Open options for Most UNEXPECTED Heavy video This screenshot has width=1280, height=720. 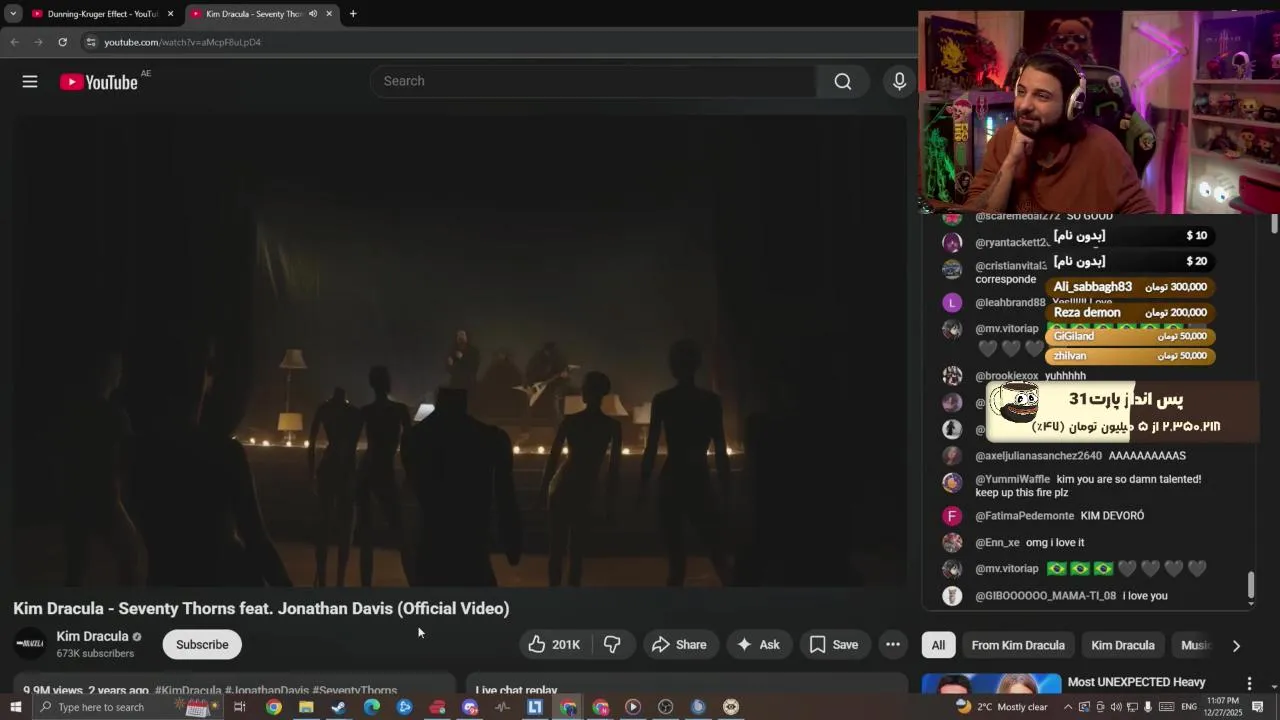[1249, 684]
